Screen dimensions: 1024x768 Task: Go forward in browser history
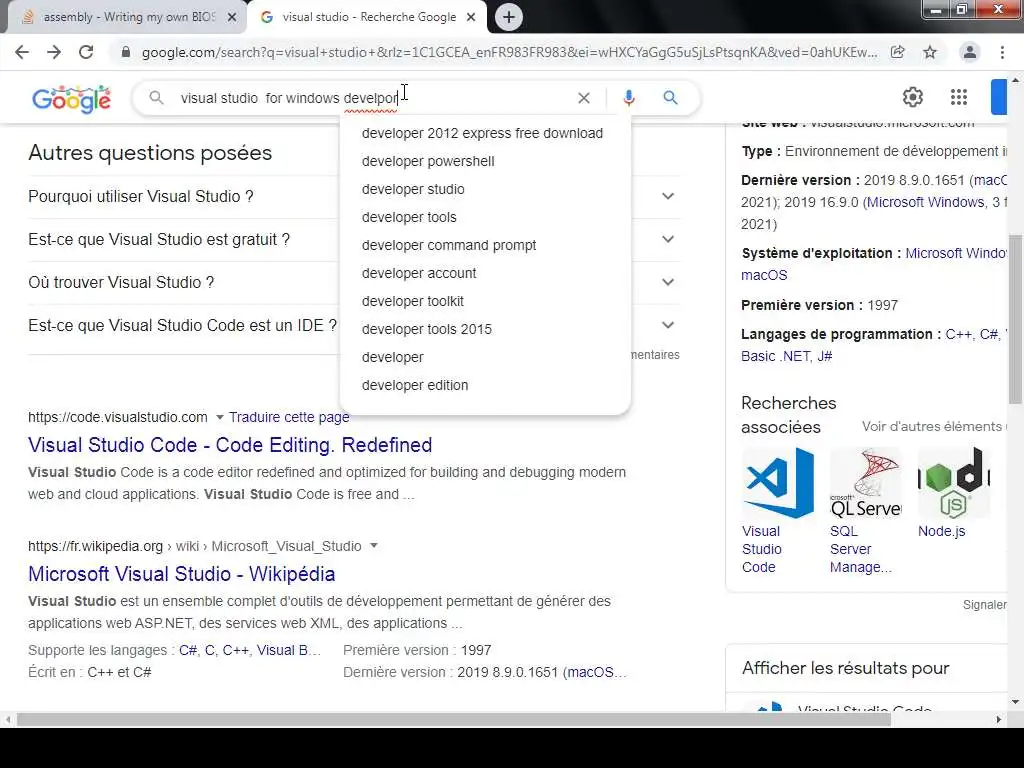pos(54,52)
